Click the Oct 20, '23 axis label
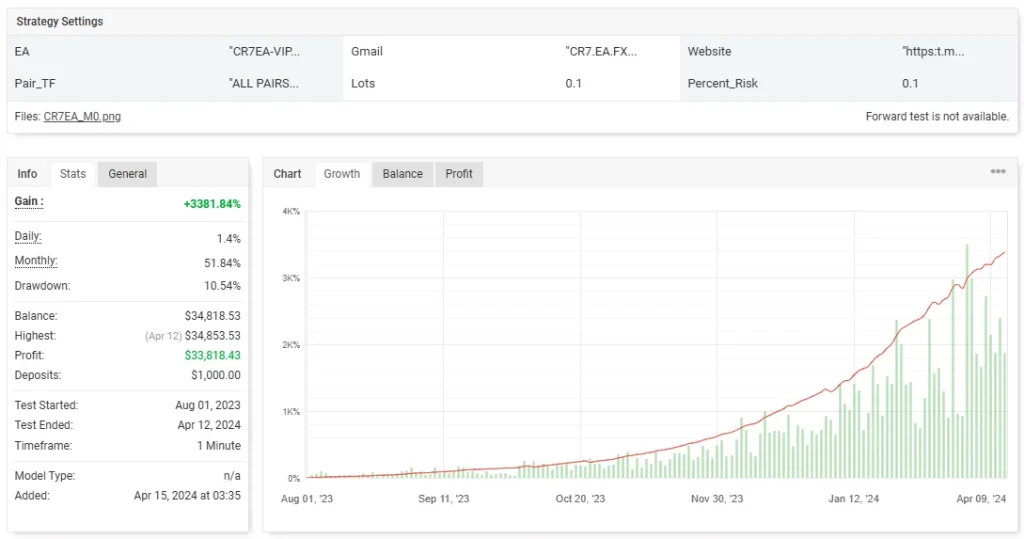This screenshot has width=1024, height=539. [x=579, y=499]
